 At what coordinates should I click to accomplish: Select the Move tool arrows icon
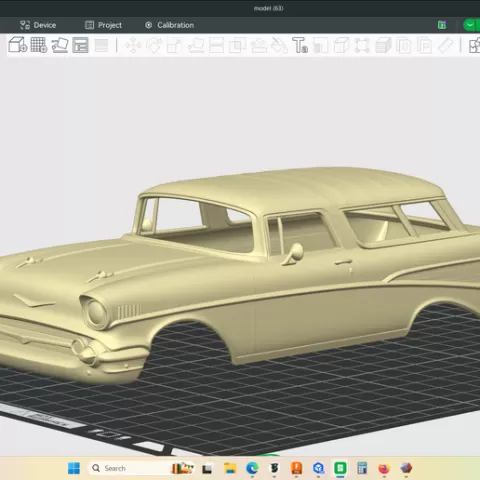(133, 45)
